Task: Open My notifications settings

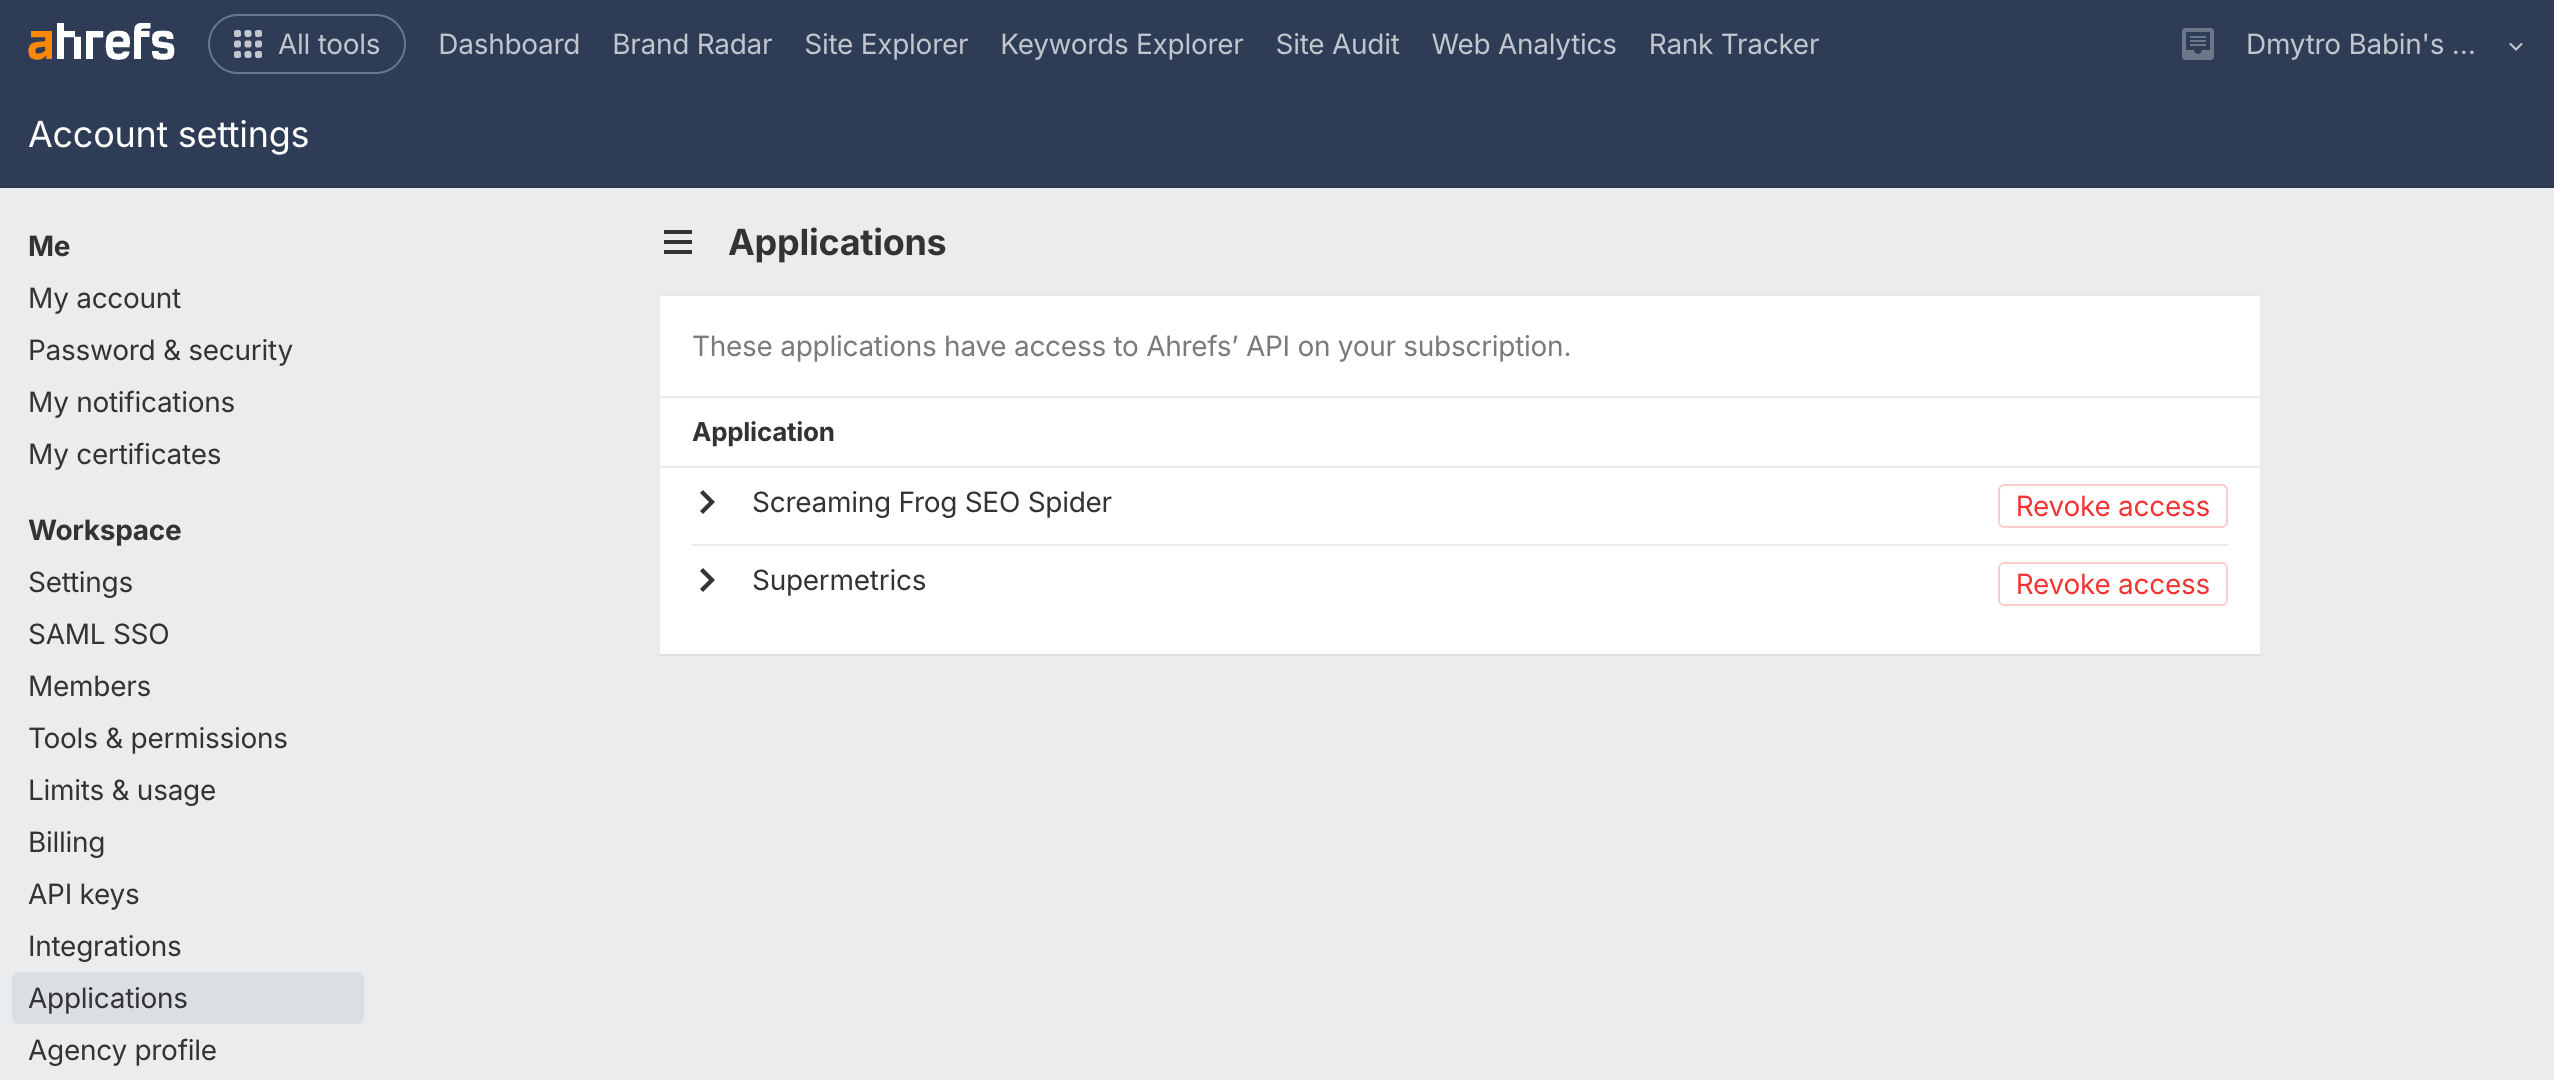Action: (131, 402)
